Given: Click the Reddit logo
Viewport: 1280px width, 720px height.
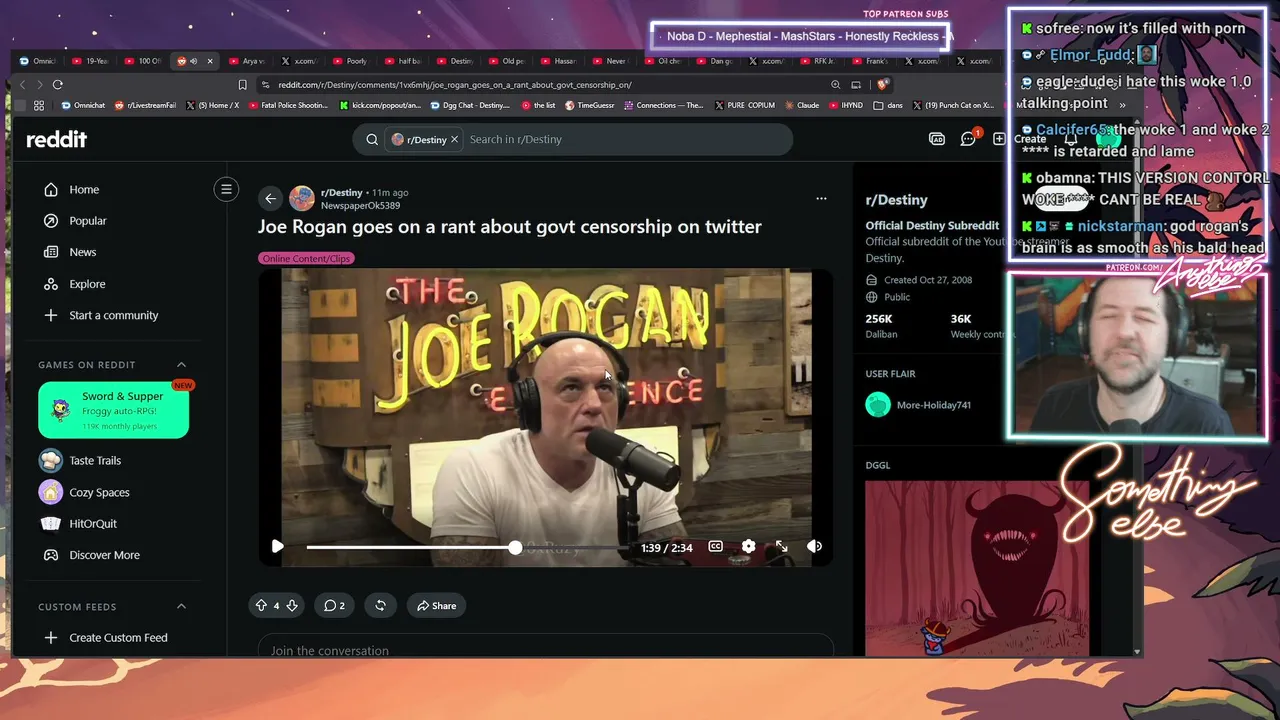Looking at the screenshot, I should click(x=57, y=139).
